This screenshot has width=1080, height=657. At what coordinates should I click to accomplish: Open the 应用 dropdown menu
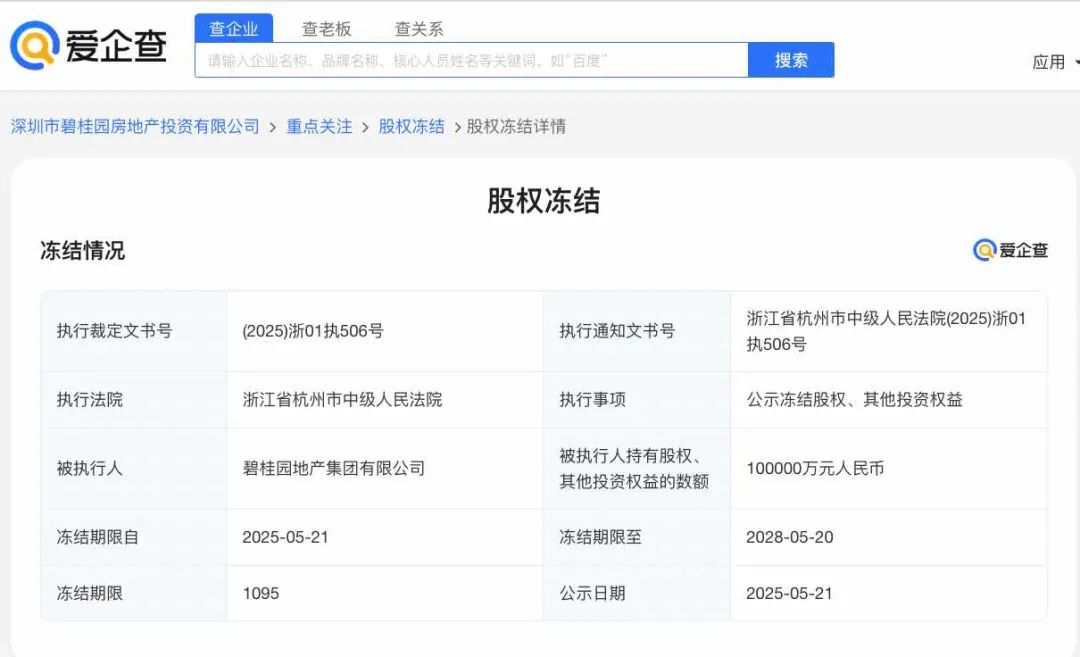(x=1055, y=62)
